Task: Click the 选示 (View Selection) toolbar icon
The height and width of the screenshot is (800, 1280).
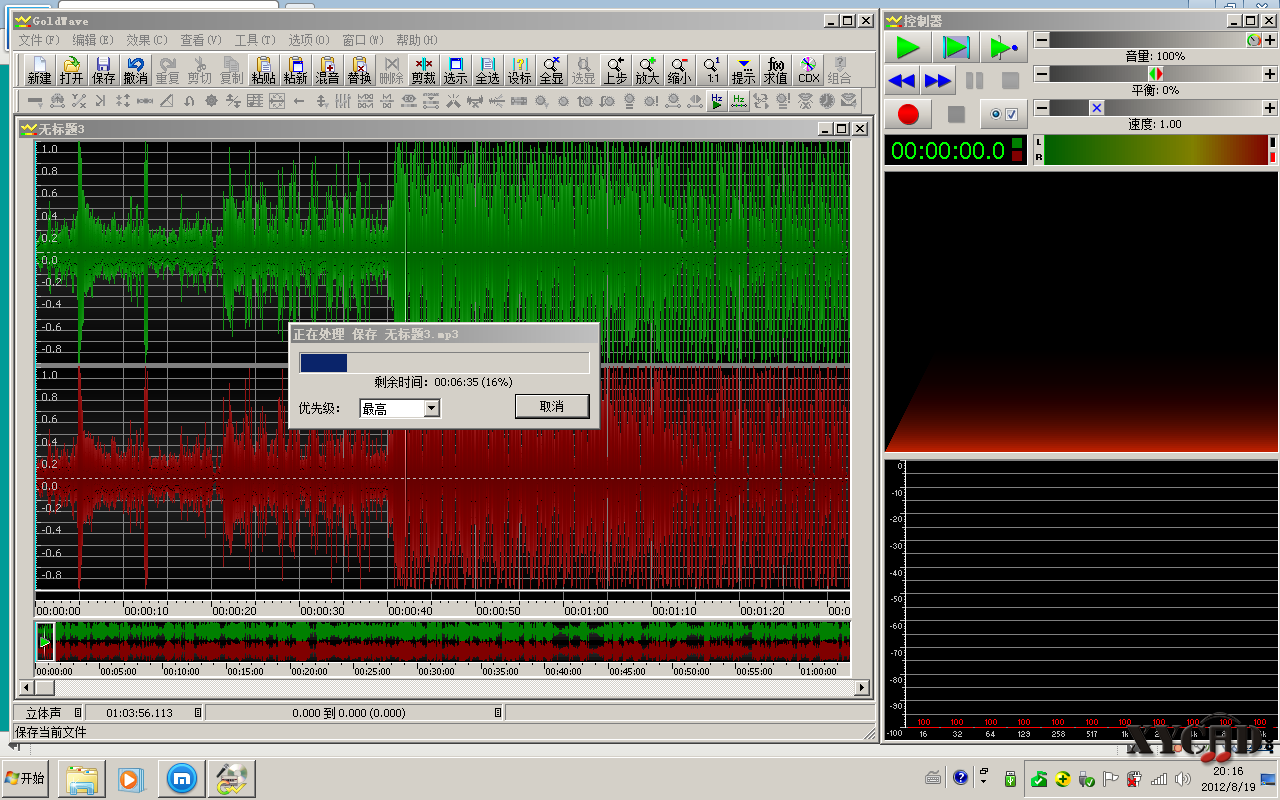Action: coord(455,70)
